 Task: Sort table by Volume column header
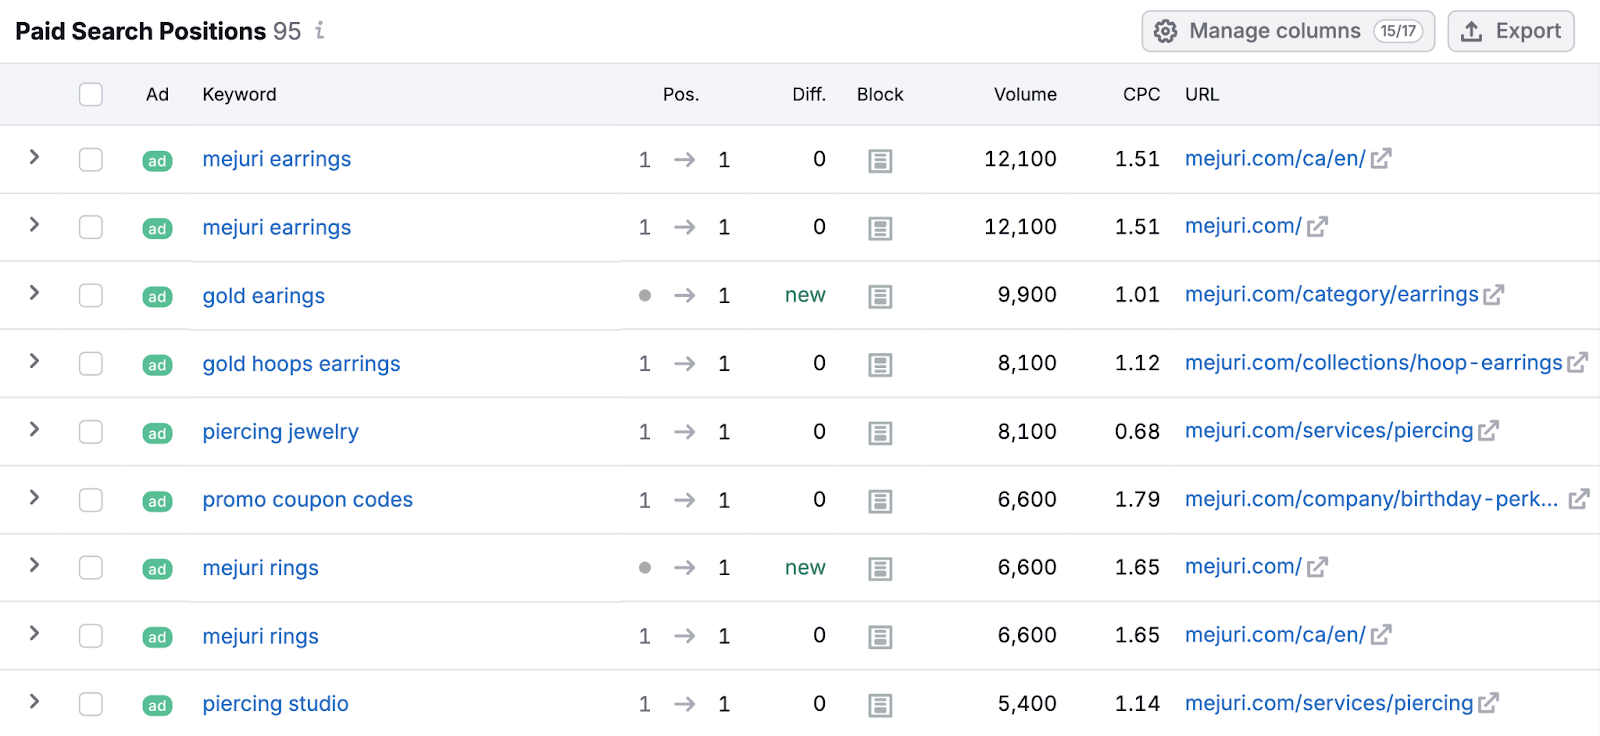tap(1024, 94)
